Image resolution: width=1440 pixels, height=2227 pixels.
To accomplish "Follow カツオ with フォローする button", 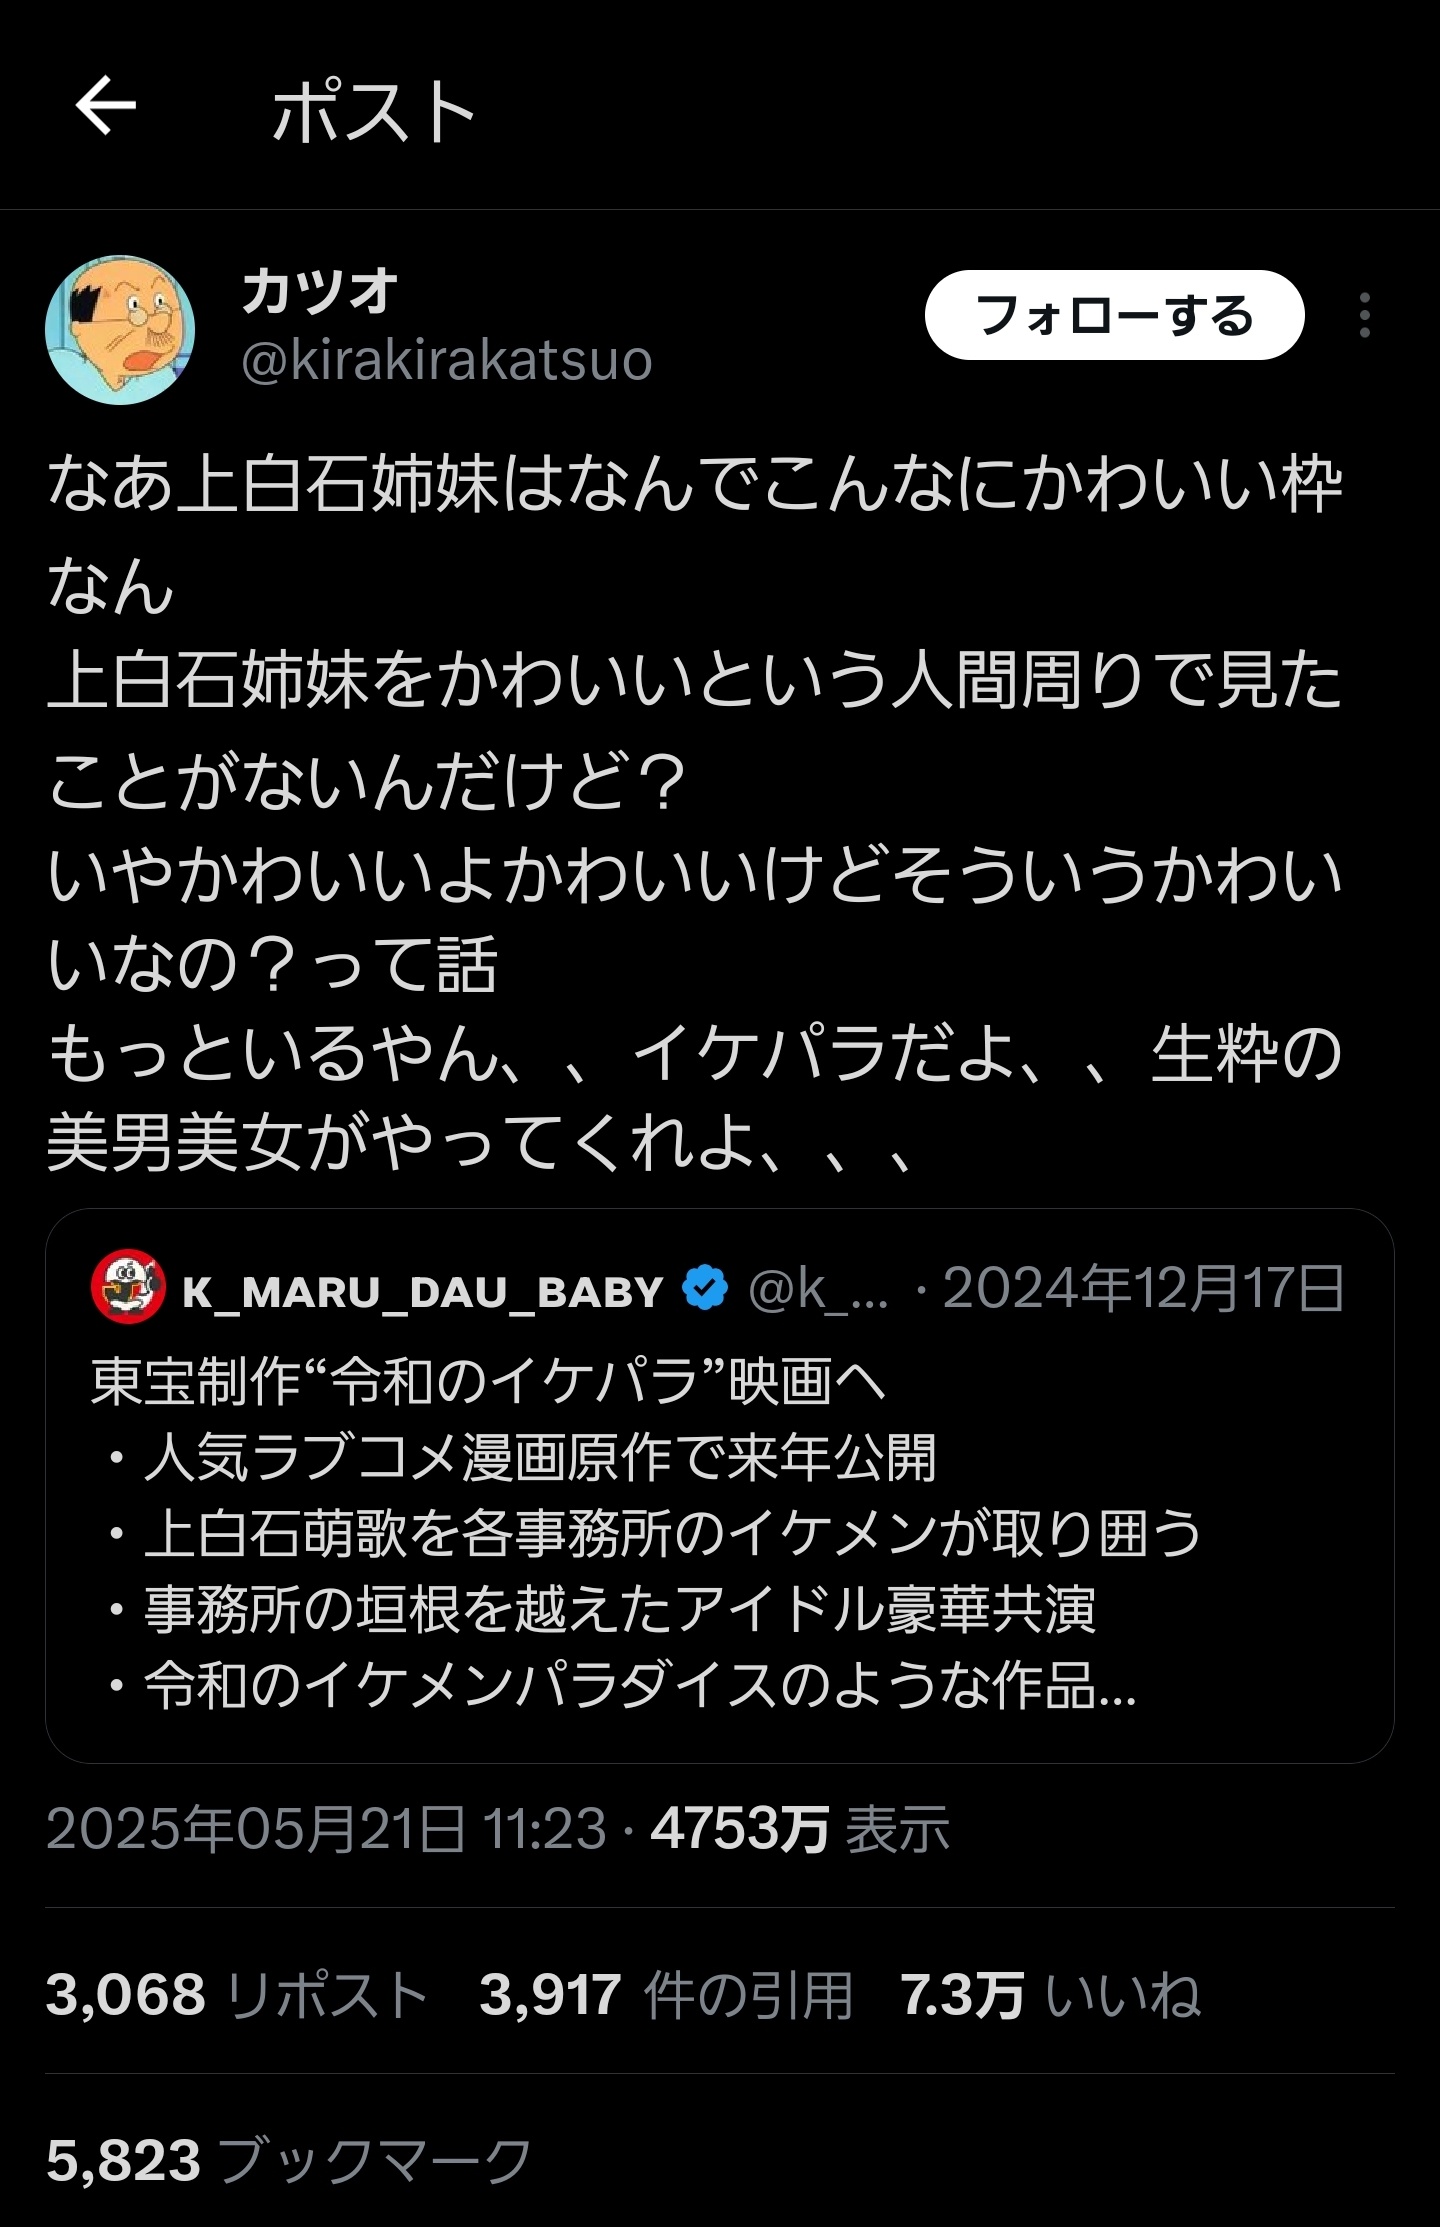I will (x=1114, y=315).
